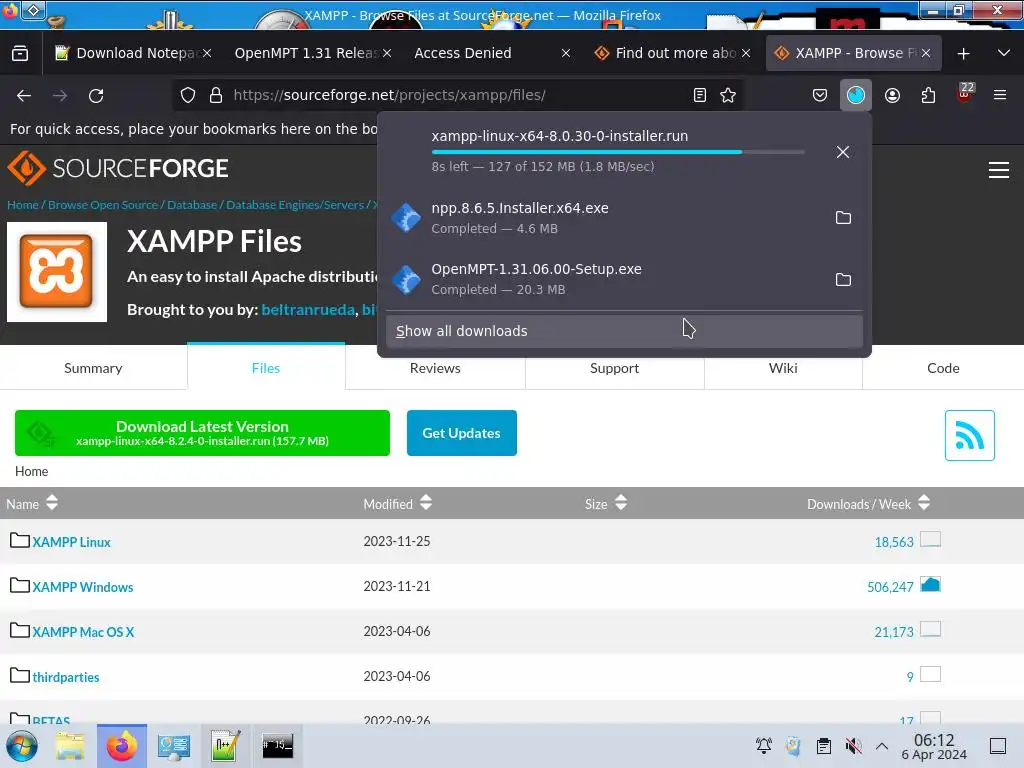Image resolution: width=1024 pixels, height=768 pixels.
Task: Open Firefox application hamburger menu
Action: click(1000, 95)
